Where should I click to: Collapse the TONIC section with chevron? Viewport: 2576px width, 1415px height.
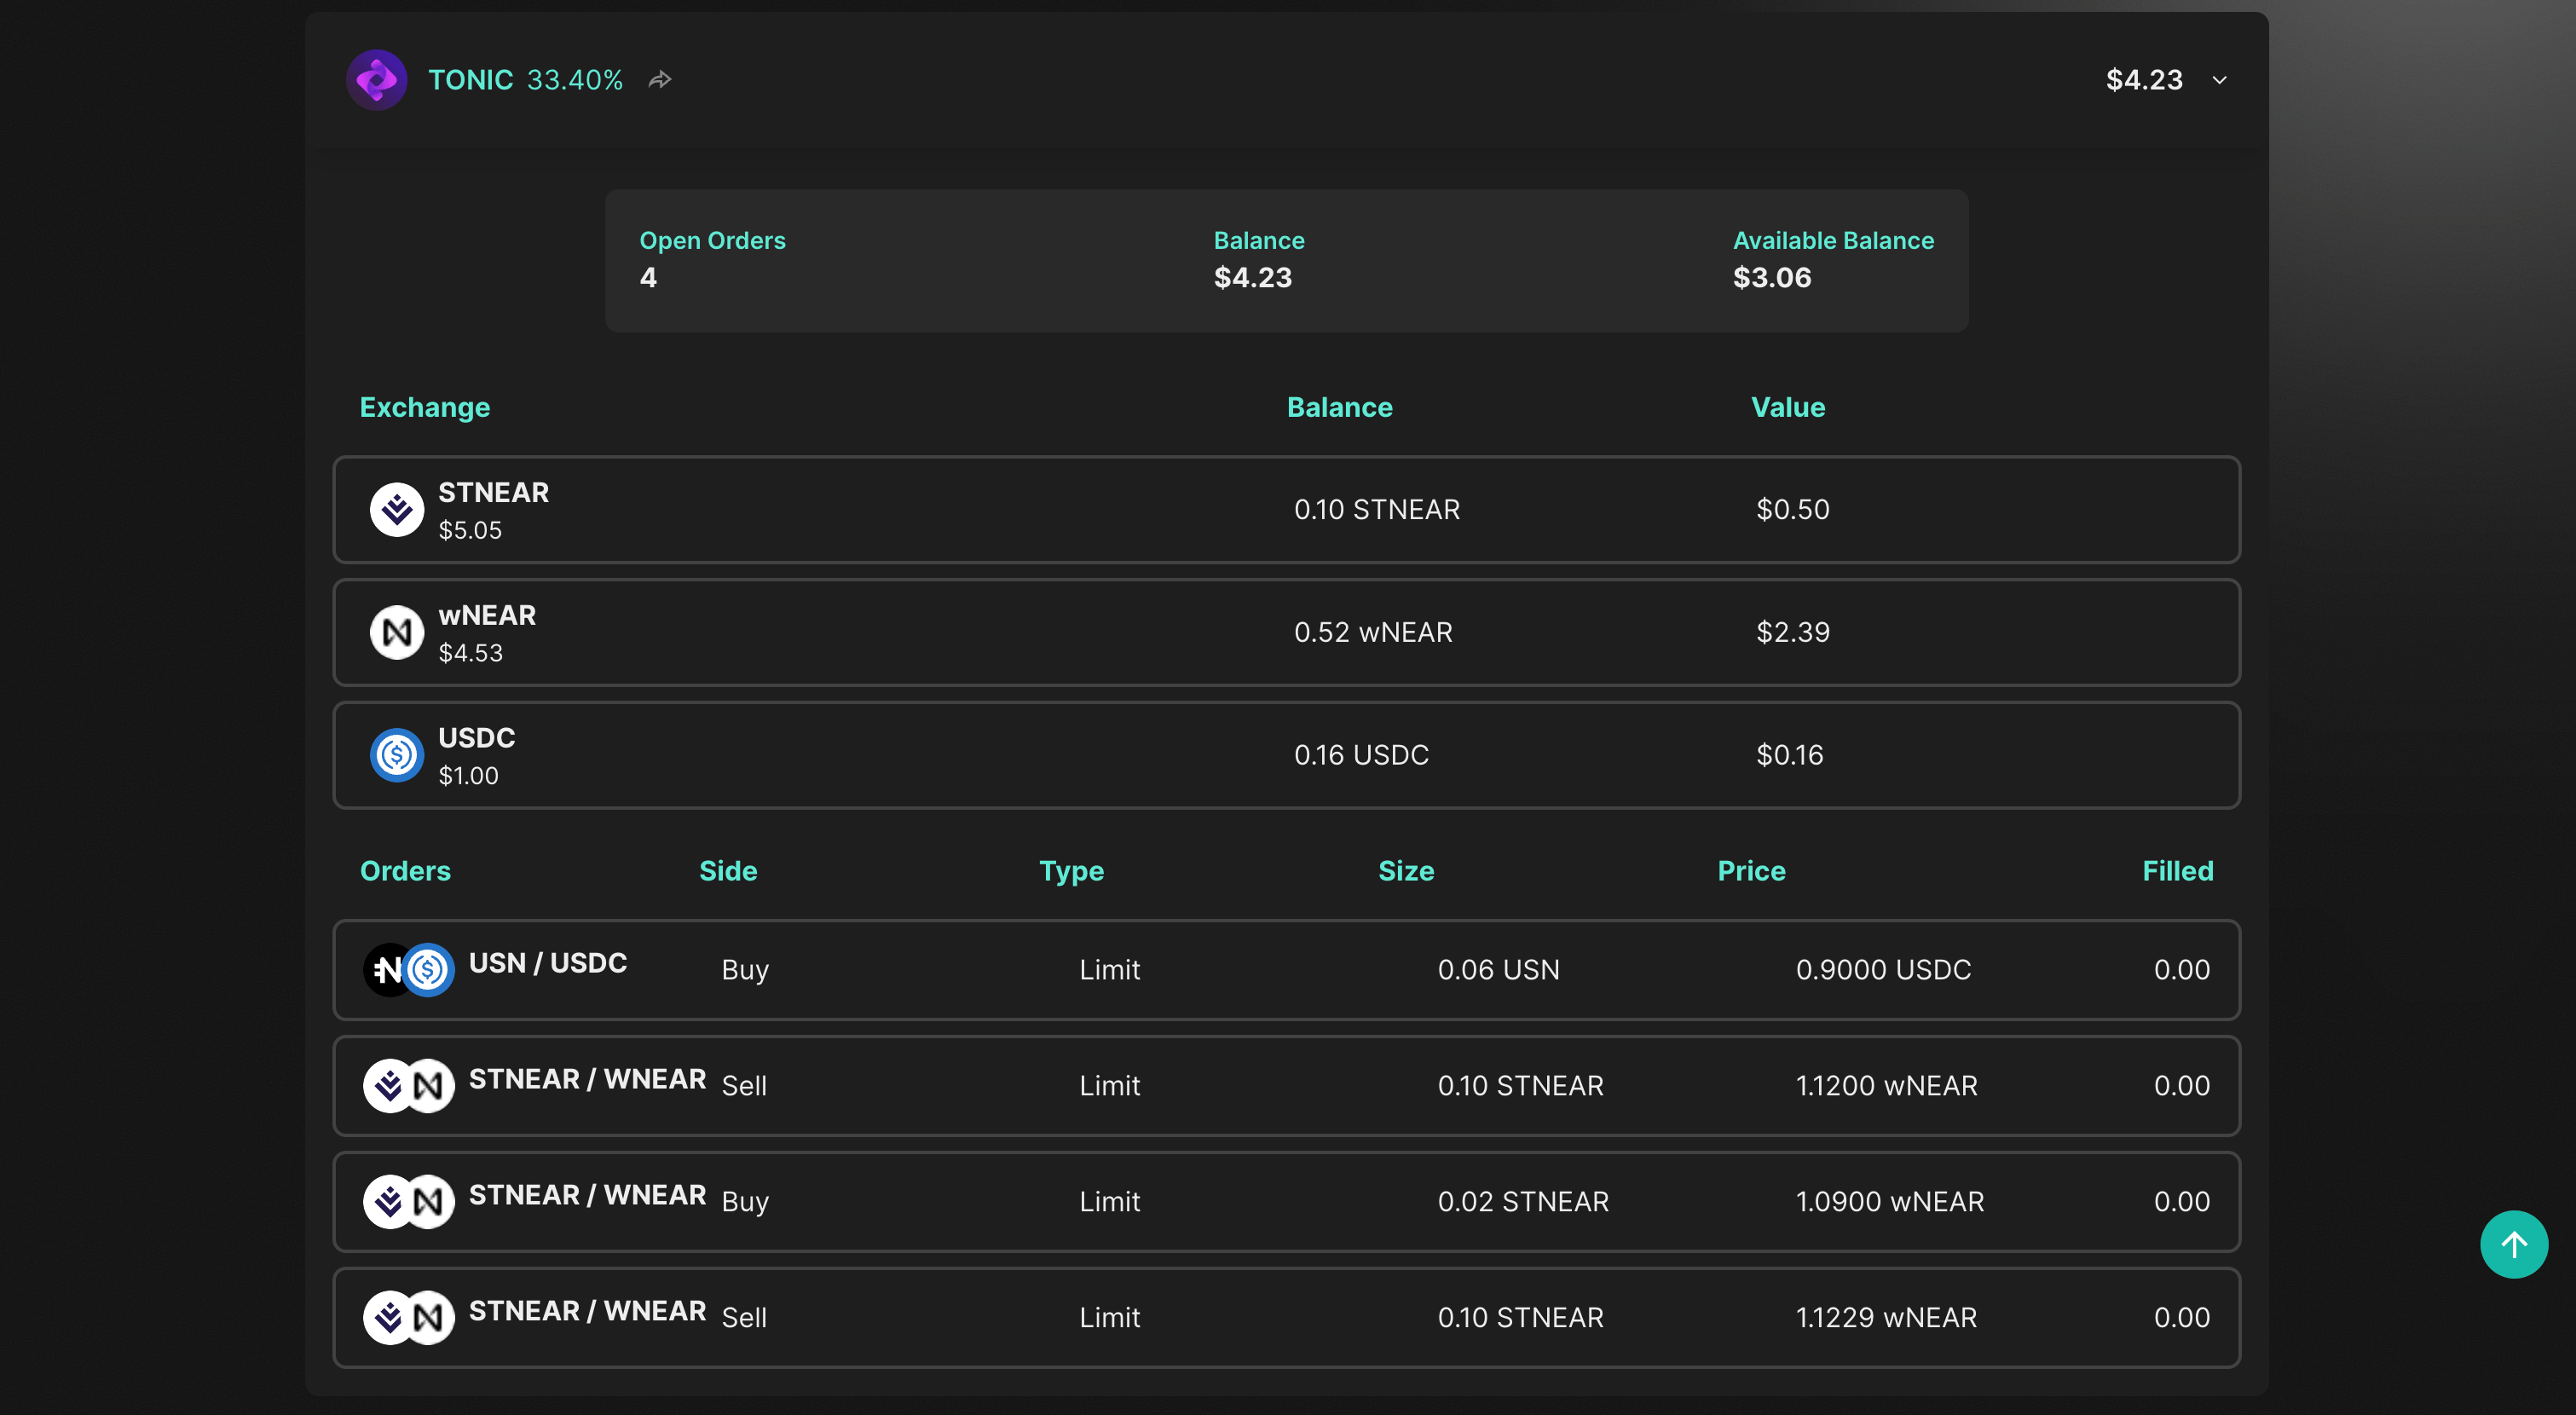tap(2219, 80)
